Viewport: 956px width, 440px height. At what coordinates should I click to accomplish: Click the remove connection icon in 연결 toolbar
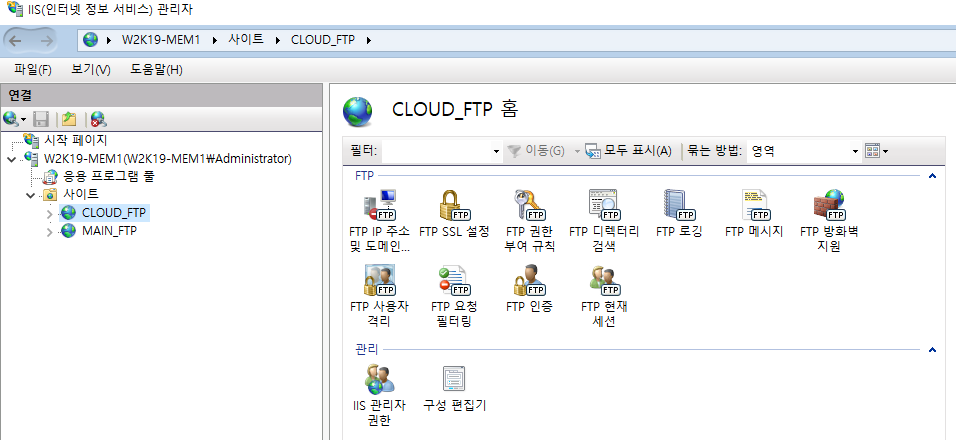(98, 118)
